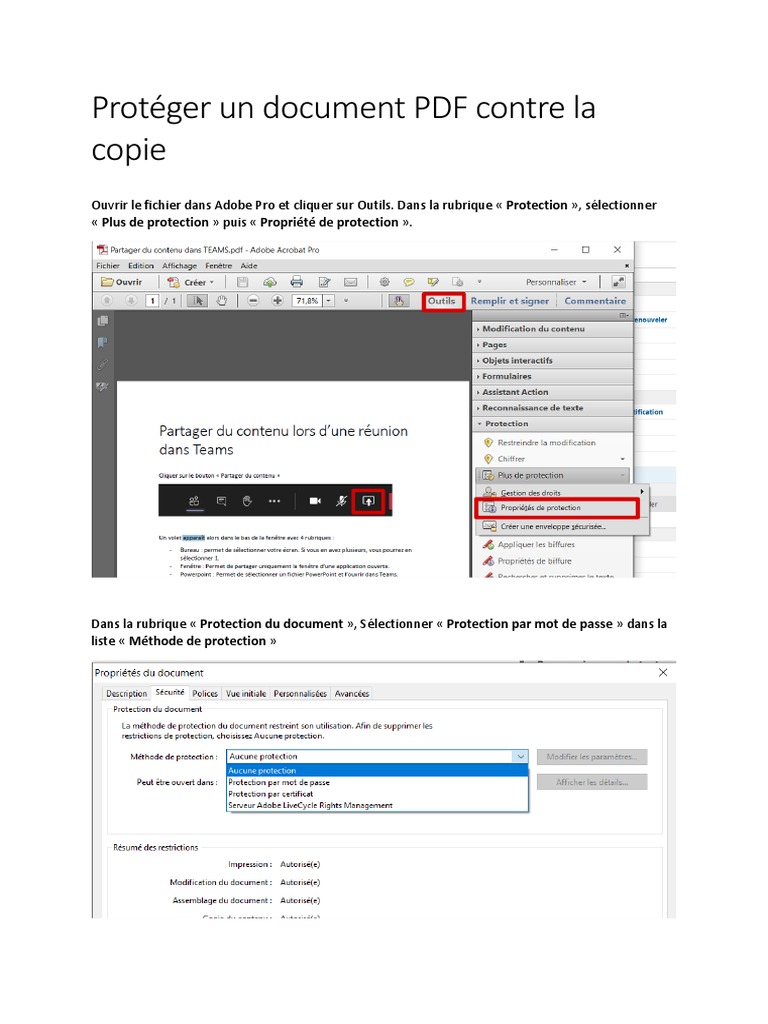Click the Ouvrir folder button in Acrobat

pos(121,282)
